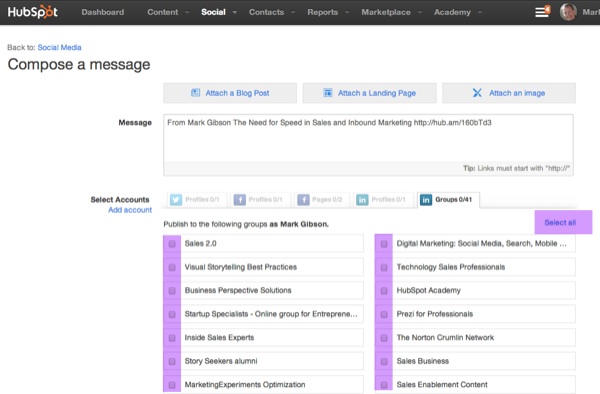Check the Sales 2.0 group
The image size is (600, 394).
tap(172, 244)
